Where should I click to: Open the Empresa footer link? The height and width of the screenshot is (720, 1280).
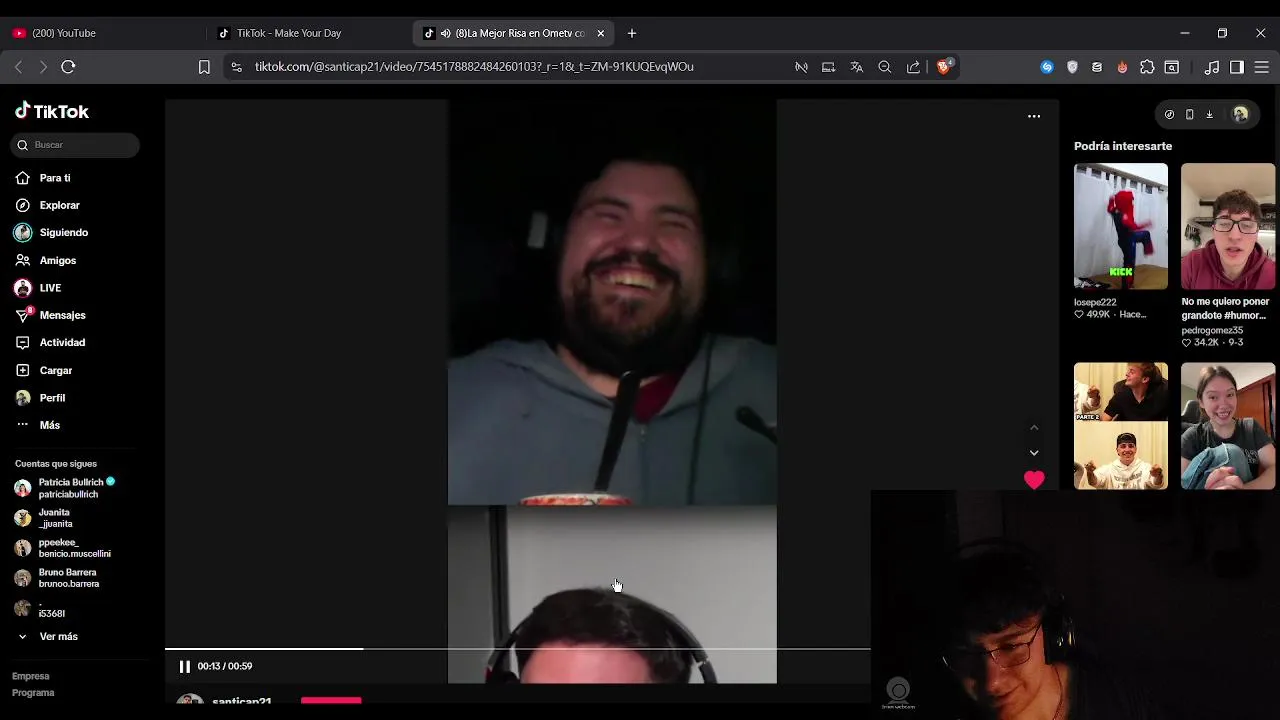pyautogui.click(x=30, y=676)
